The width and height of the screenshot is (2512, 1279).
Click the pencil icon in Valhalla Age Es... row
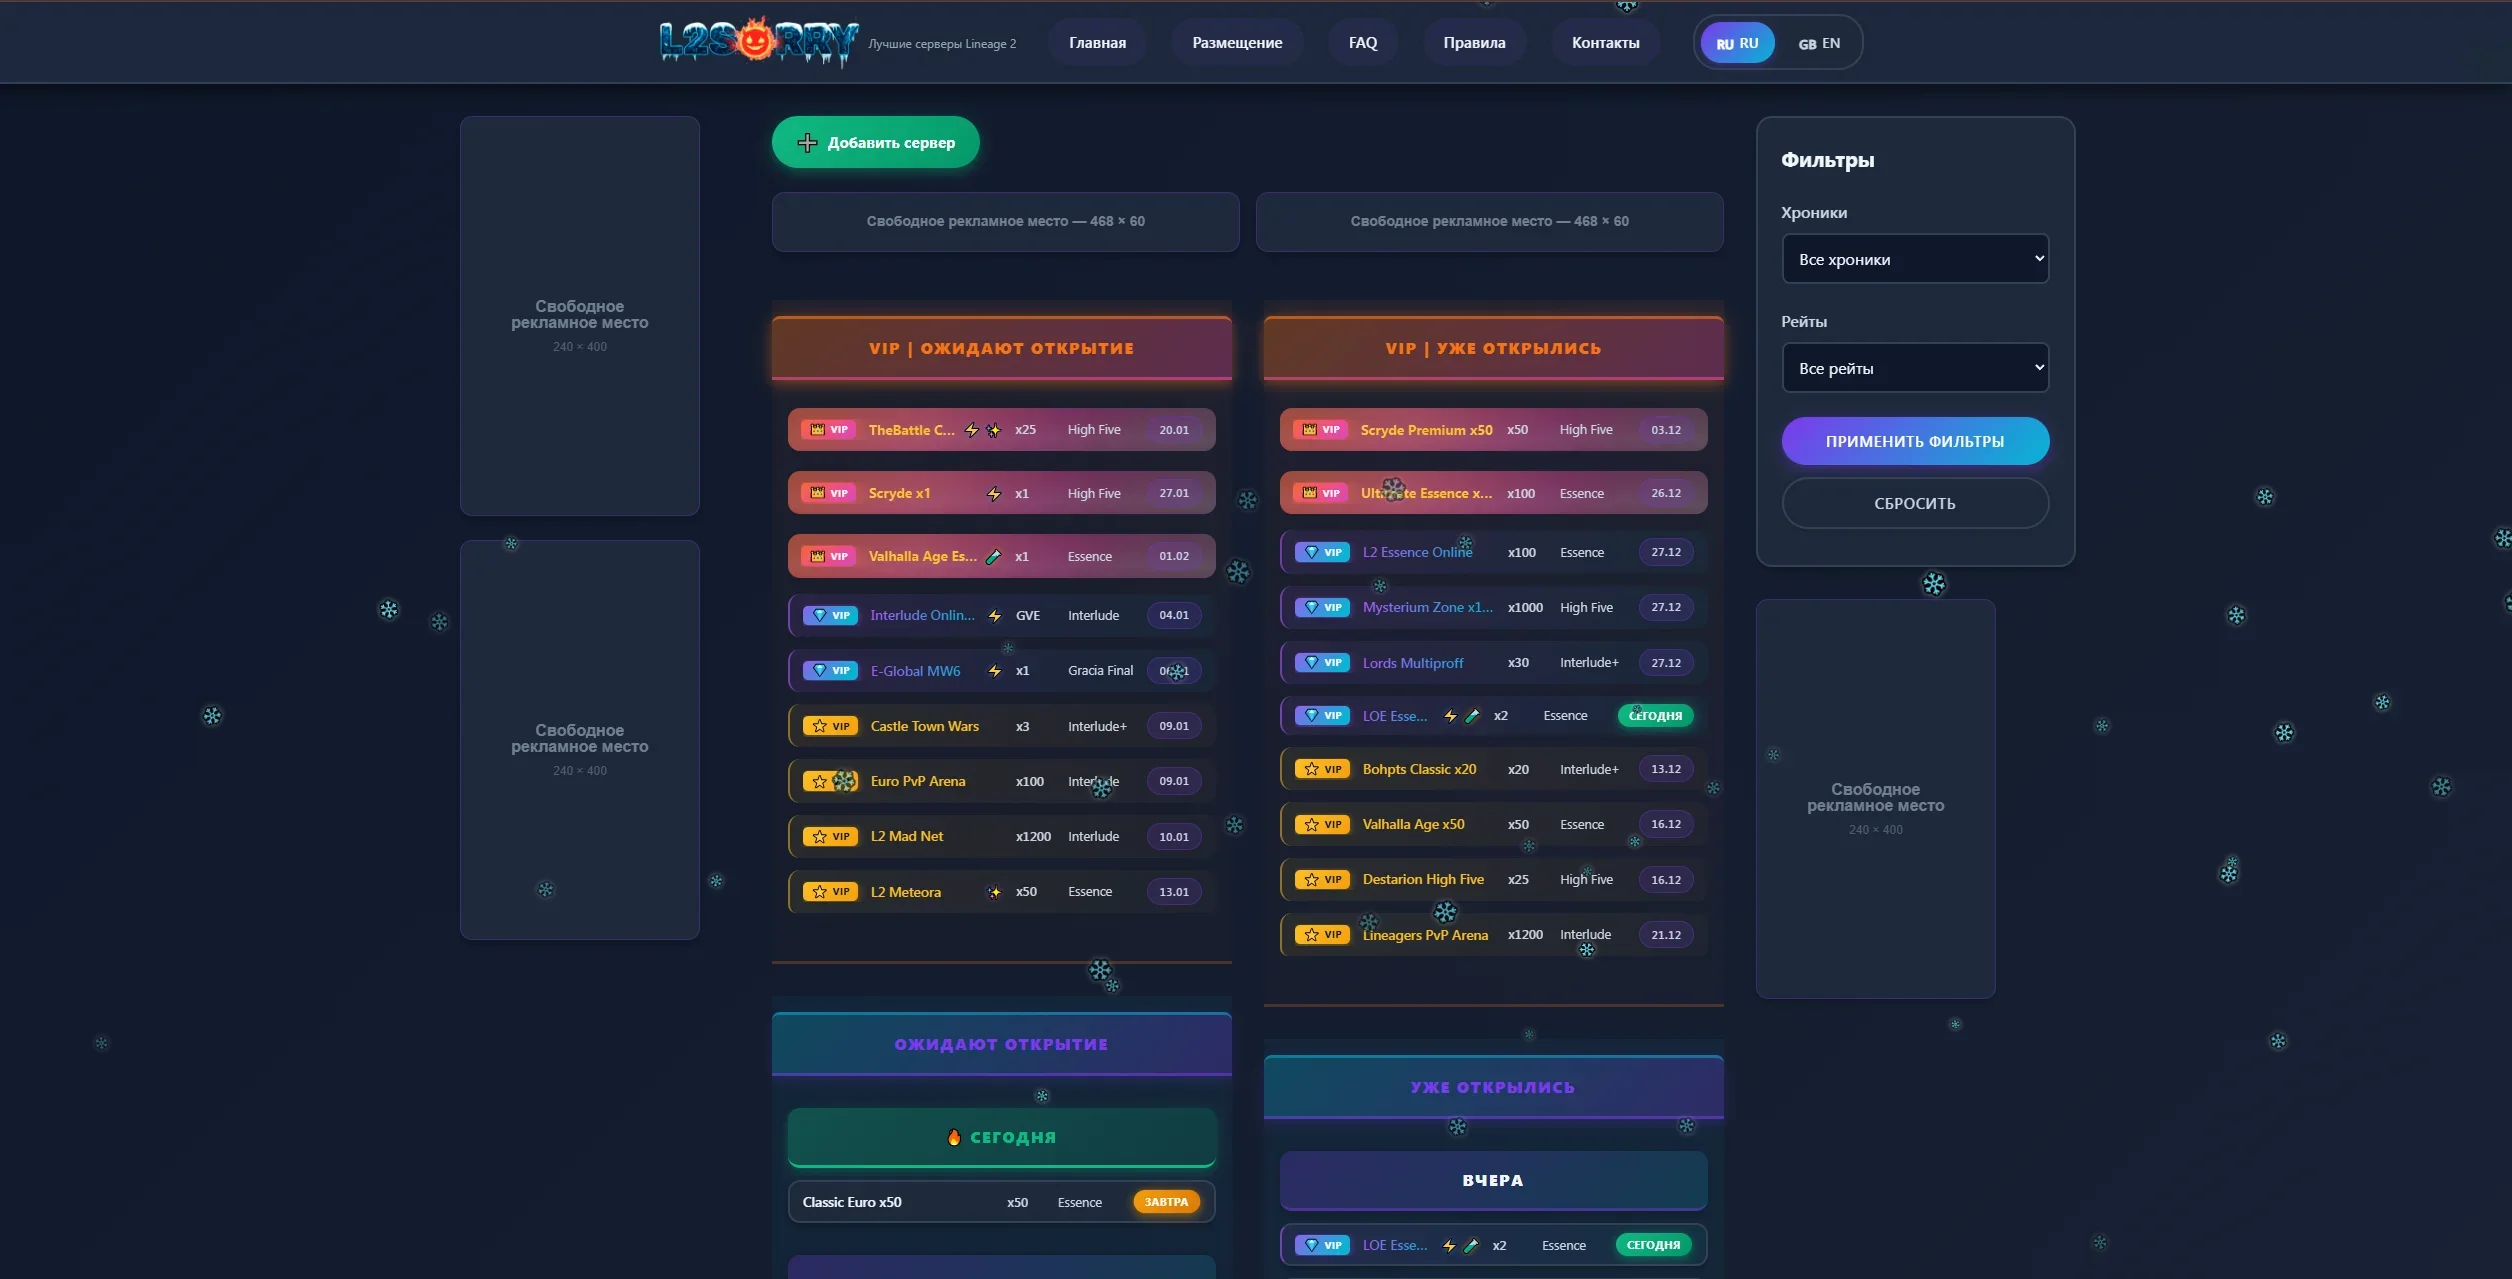click(x=993, y=557)
